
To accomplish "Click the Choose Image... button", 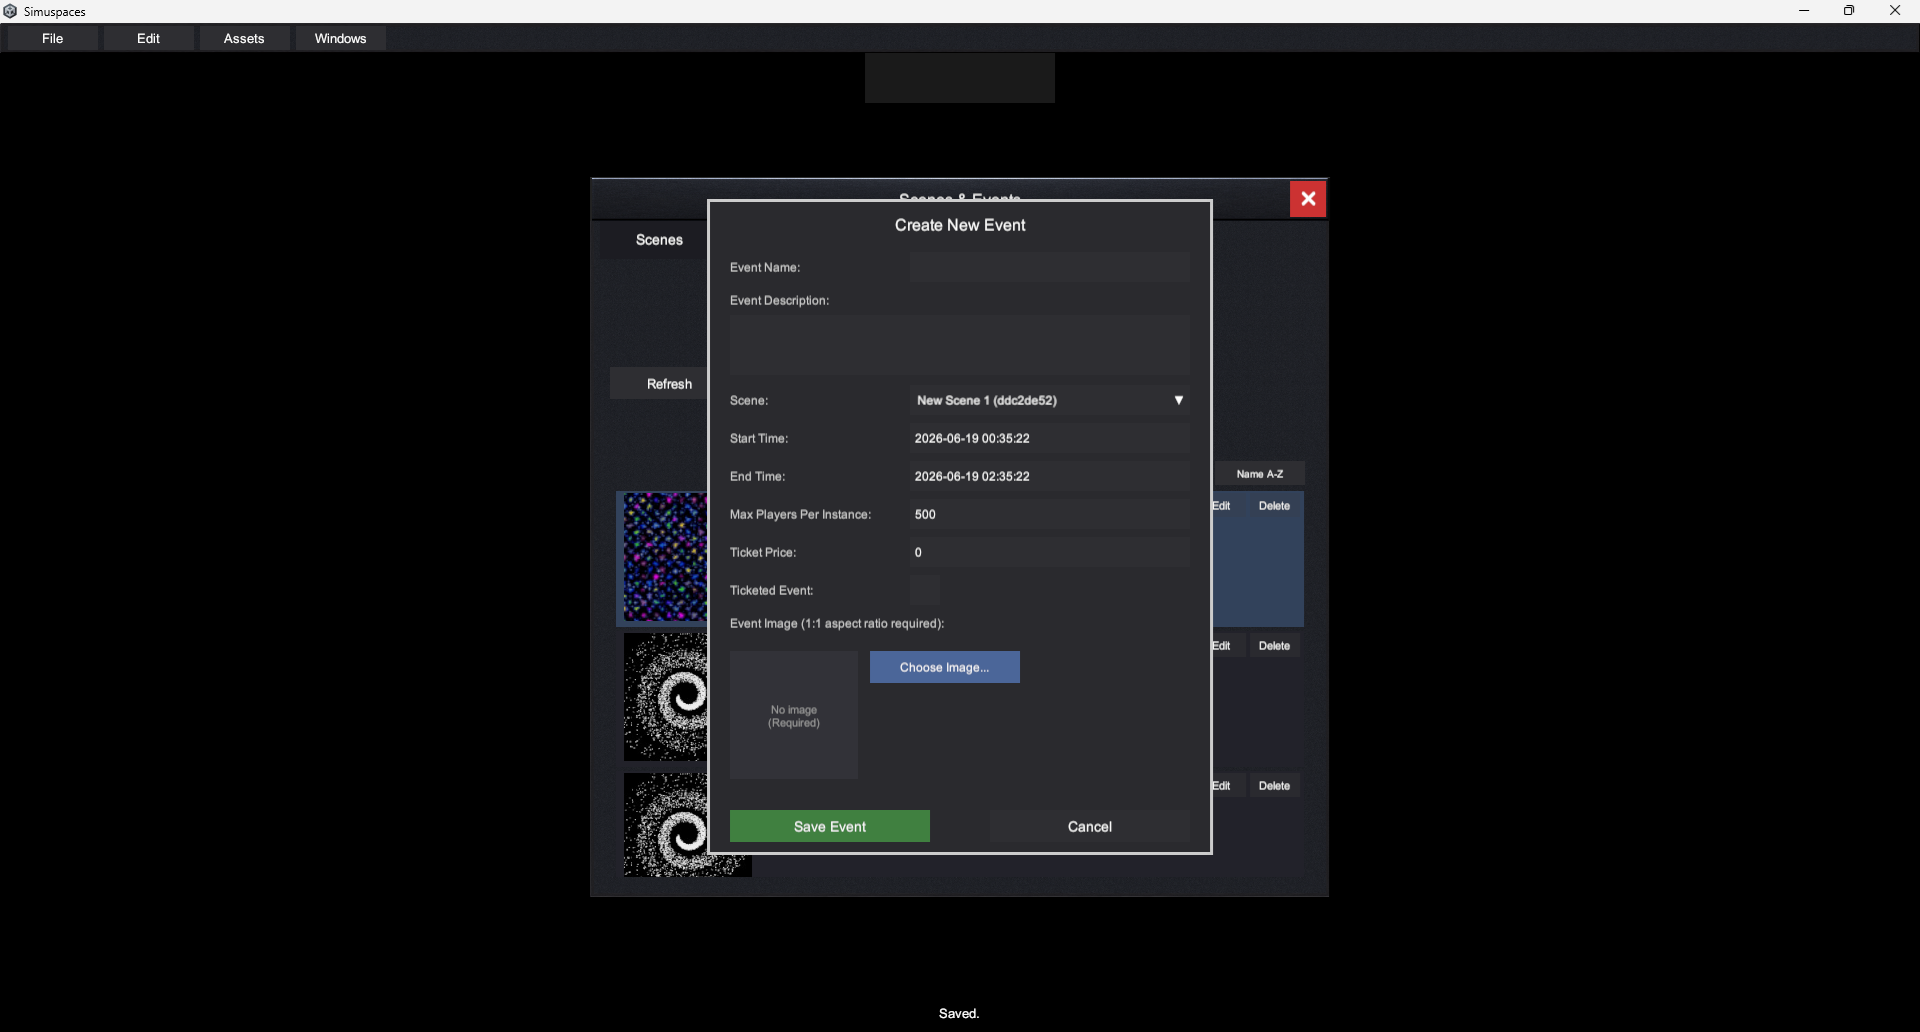I will 945,667.
